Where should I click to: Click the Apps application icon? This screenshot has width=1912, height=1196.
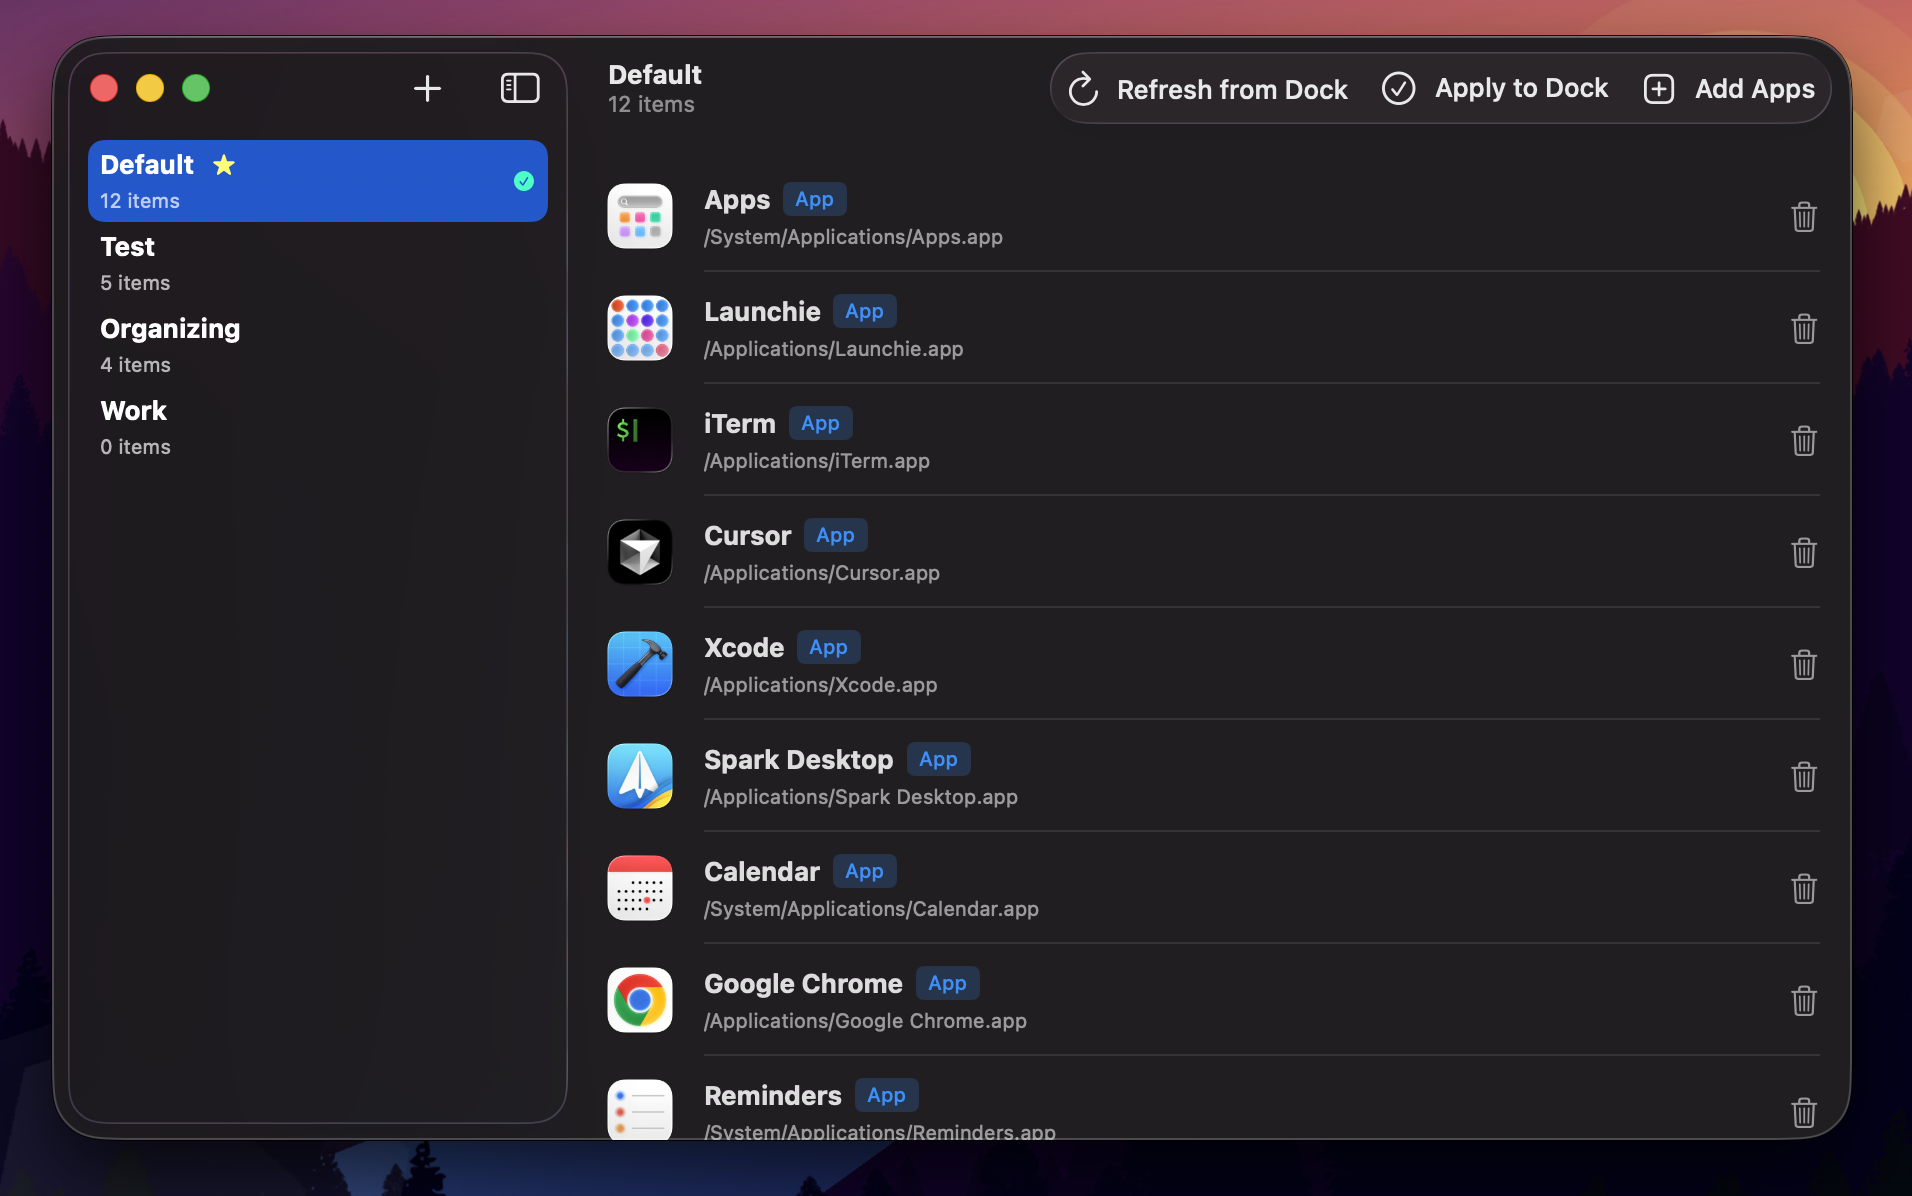tap(639, 216)
